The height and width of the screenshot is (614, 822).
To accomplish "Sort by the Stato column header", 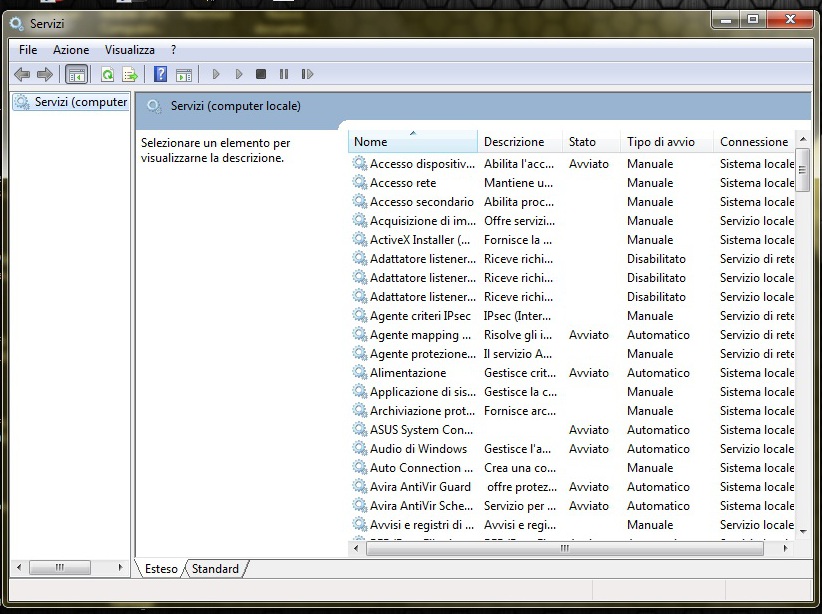I will click(583, 142).
